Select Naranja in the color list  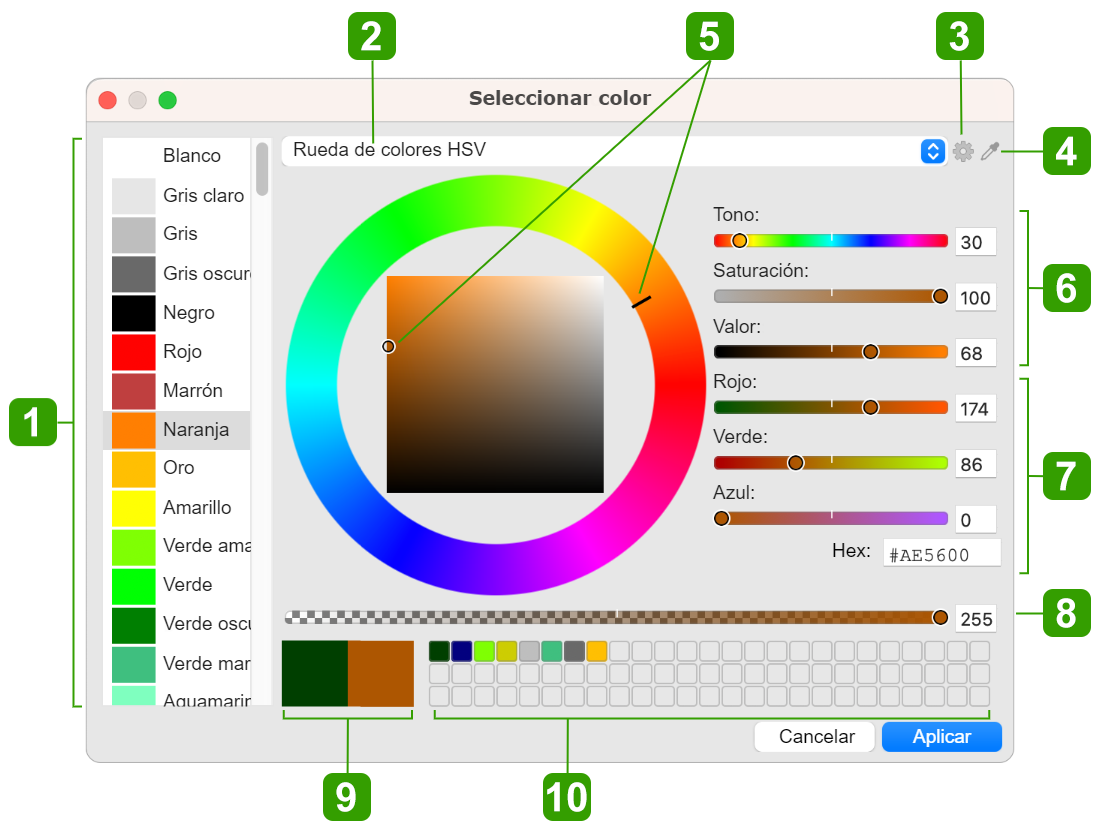177,430
